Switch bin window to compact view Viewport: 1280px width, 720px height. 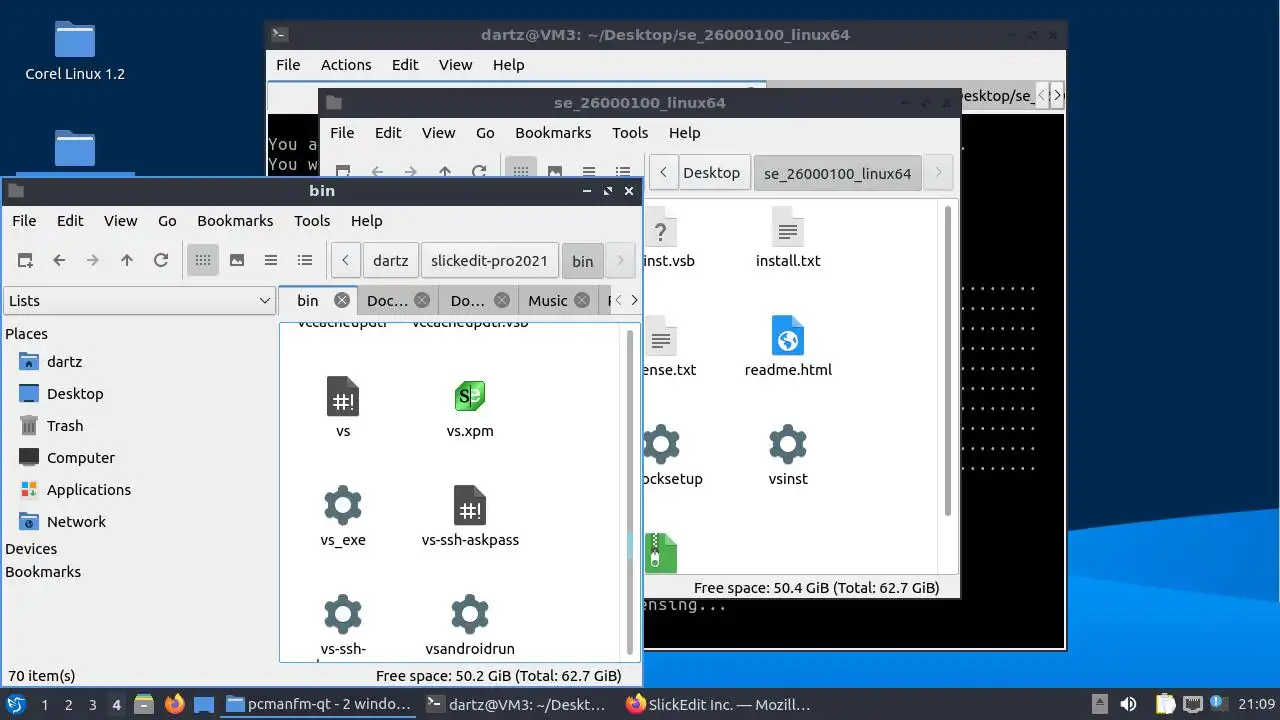(x=271, y=260)
